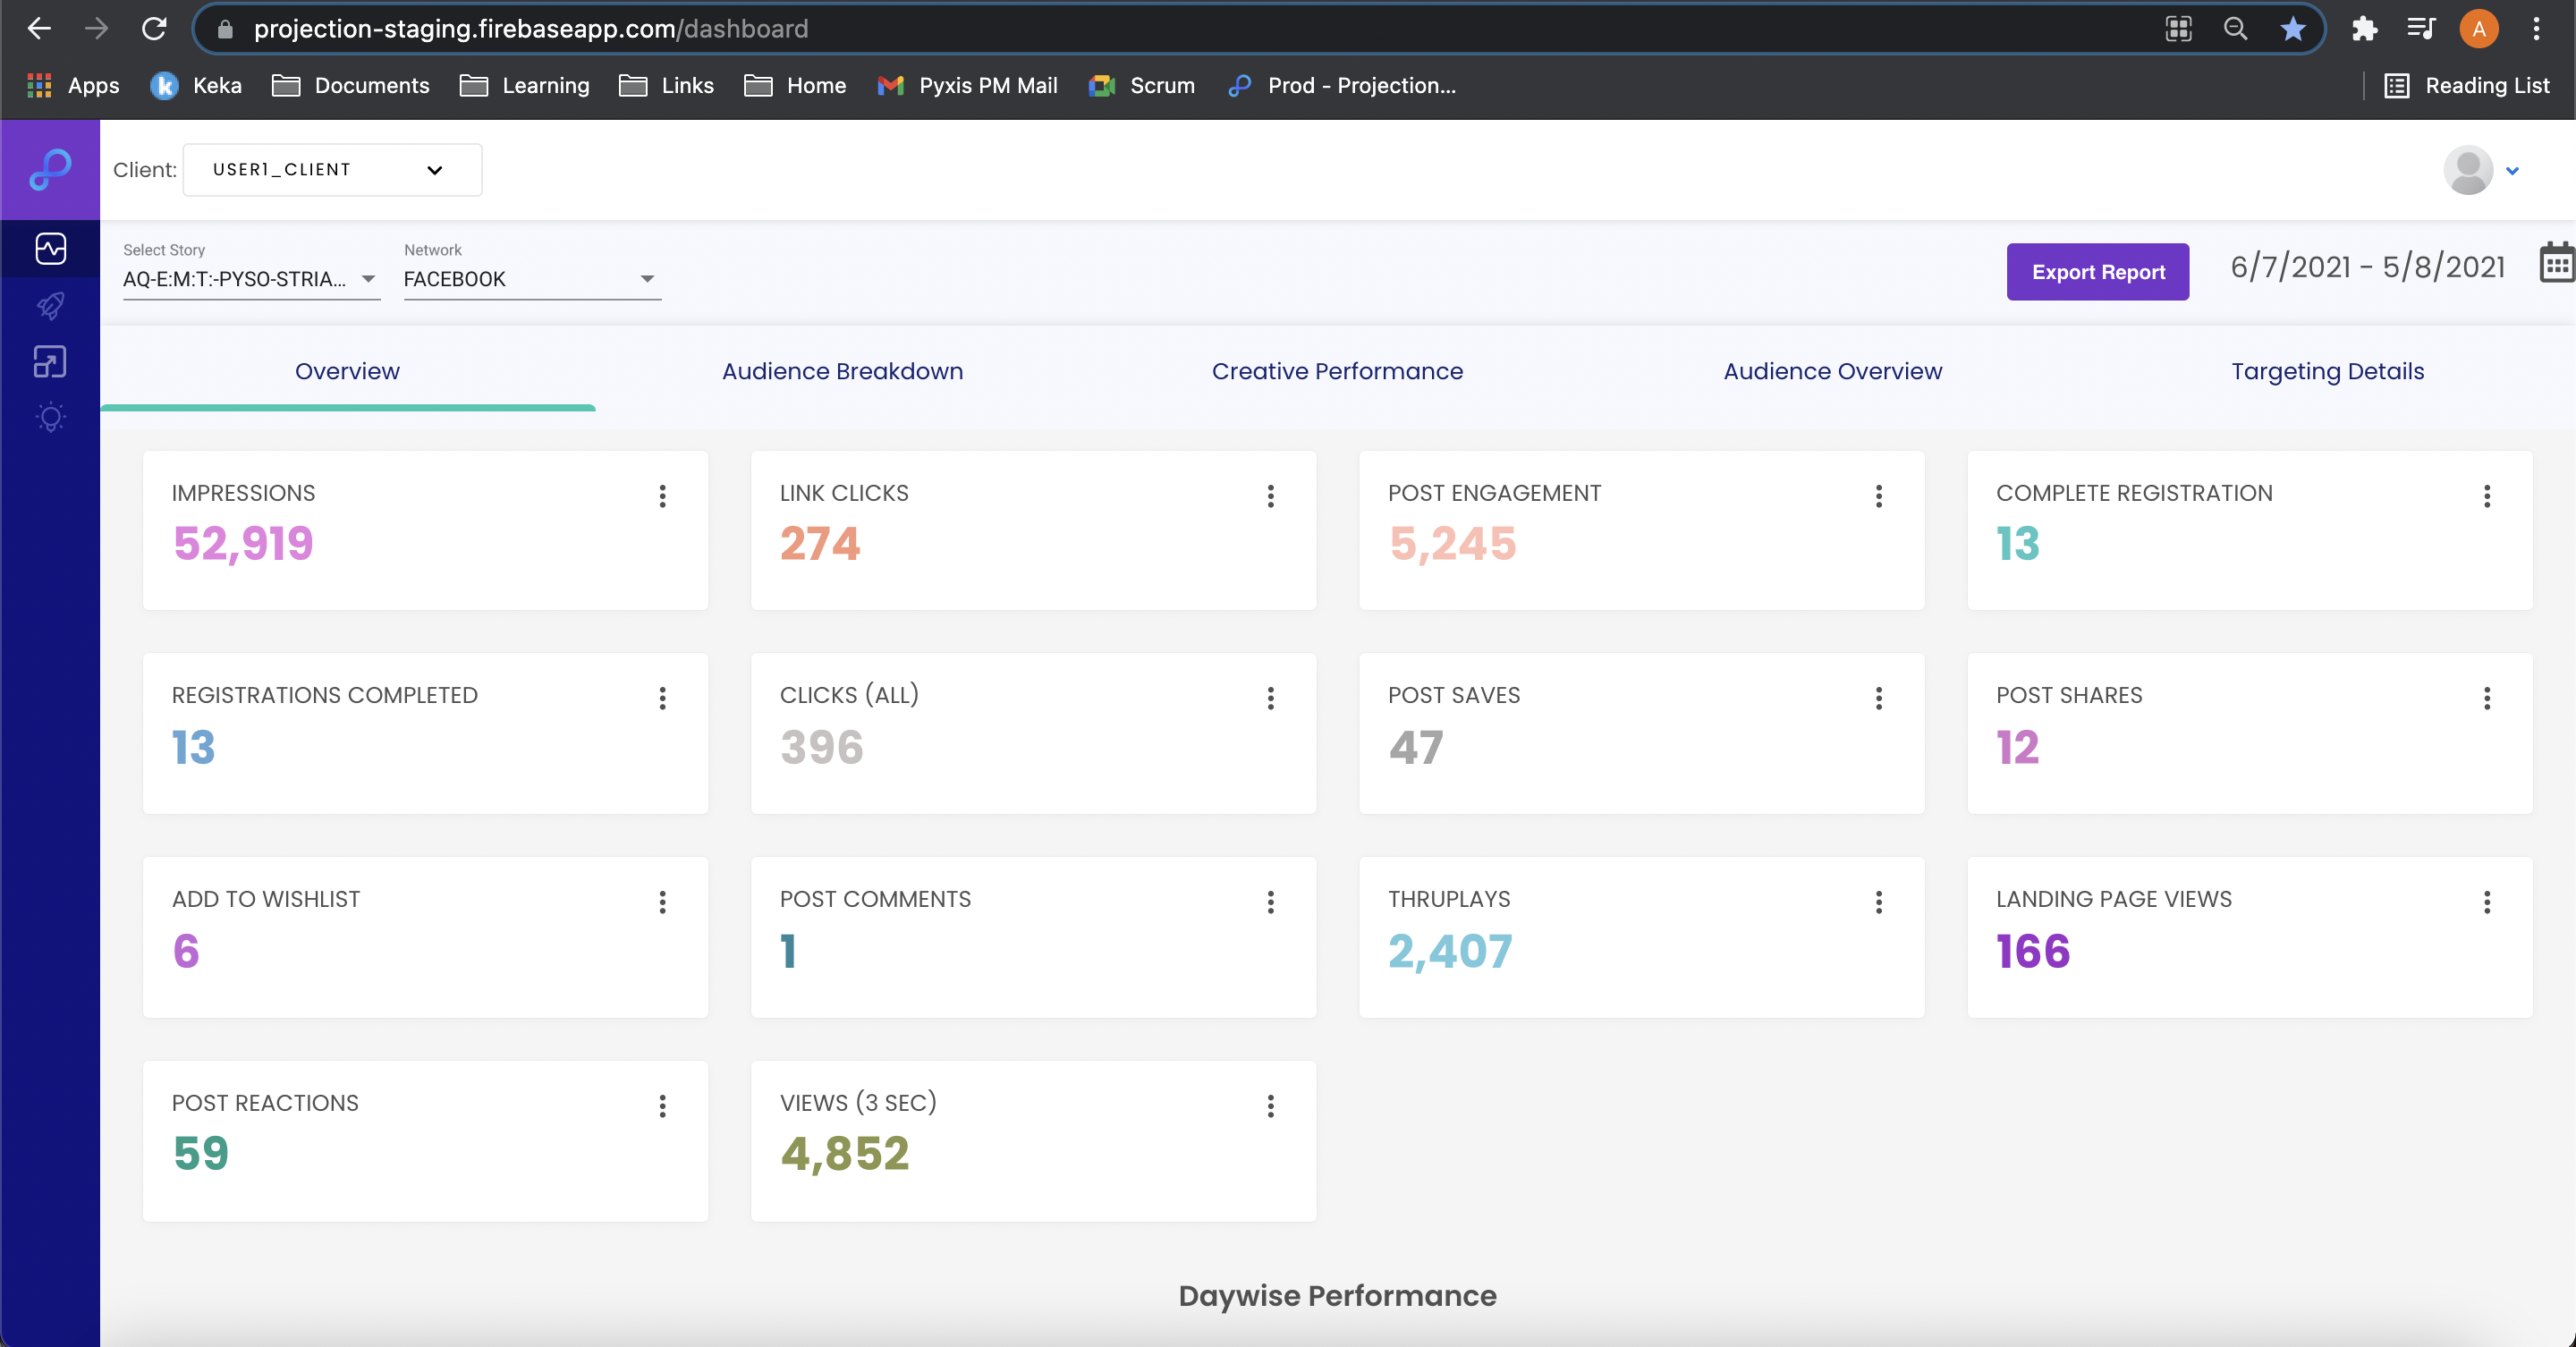The height and width of the screenshot is (1347, 2576).
Task: Open the analytics dashboard from the sidebar
Action: tap(50, 249)
